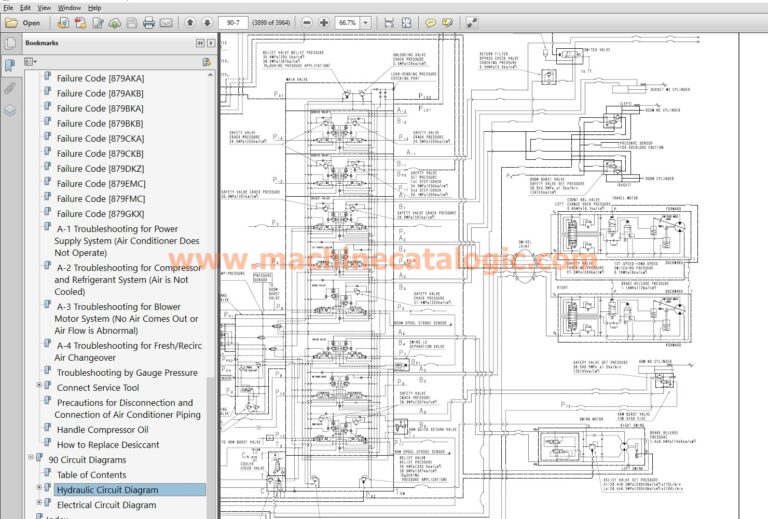Open the Layers panel sidebar icon

pyautogui.click(x=9, y=111)
